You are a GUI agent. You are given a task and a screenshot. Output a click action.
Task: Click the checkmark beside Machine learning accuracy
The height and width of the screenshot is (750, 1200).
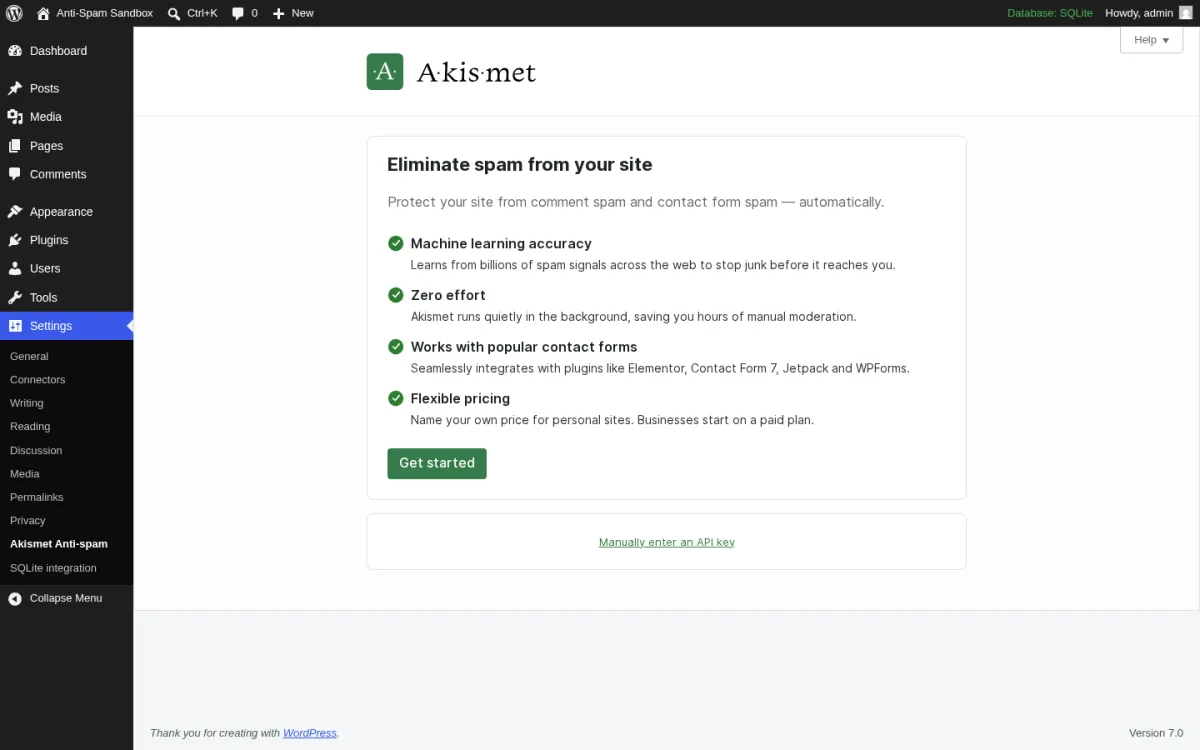396,243
